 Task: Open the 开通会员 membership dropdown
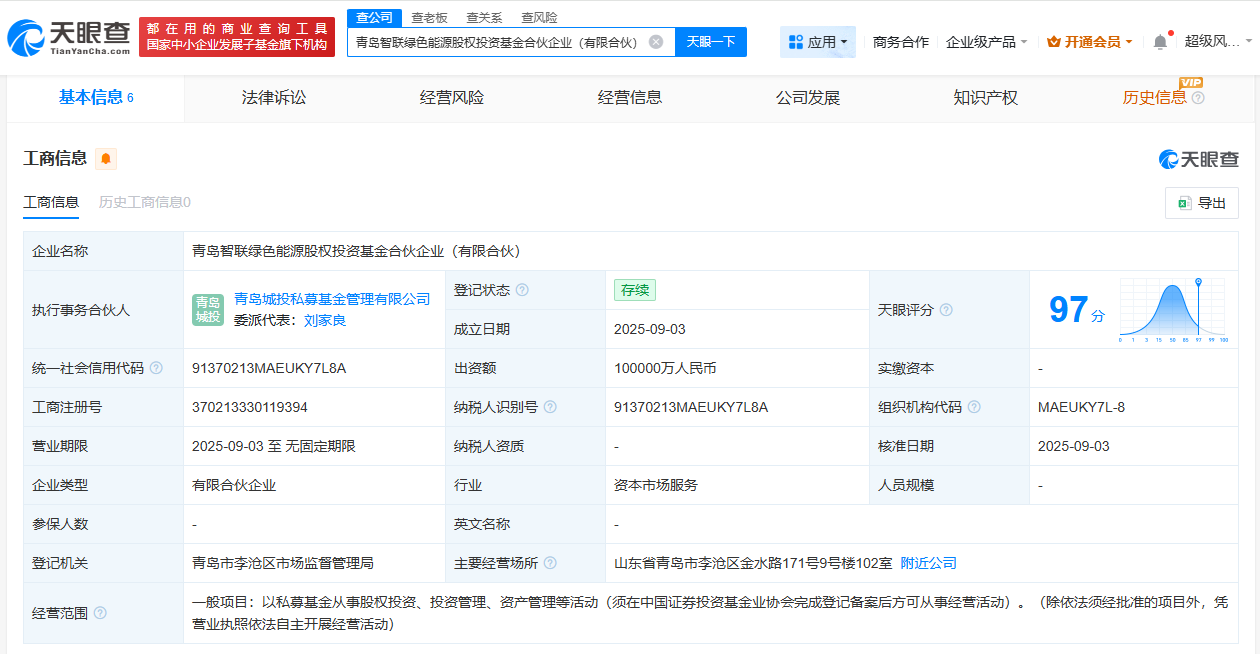coord(1090,42)
